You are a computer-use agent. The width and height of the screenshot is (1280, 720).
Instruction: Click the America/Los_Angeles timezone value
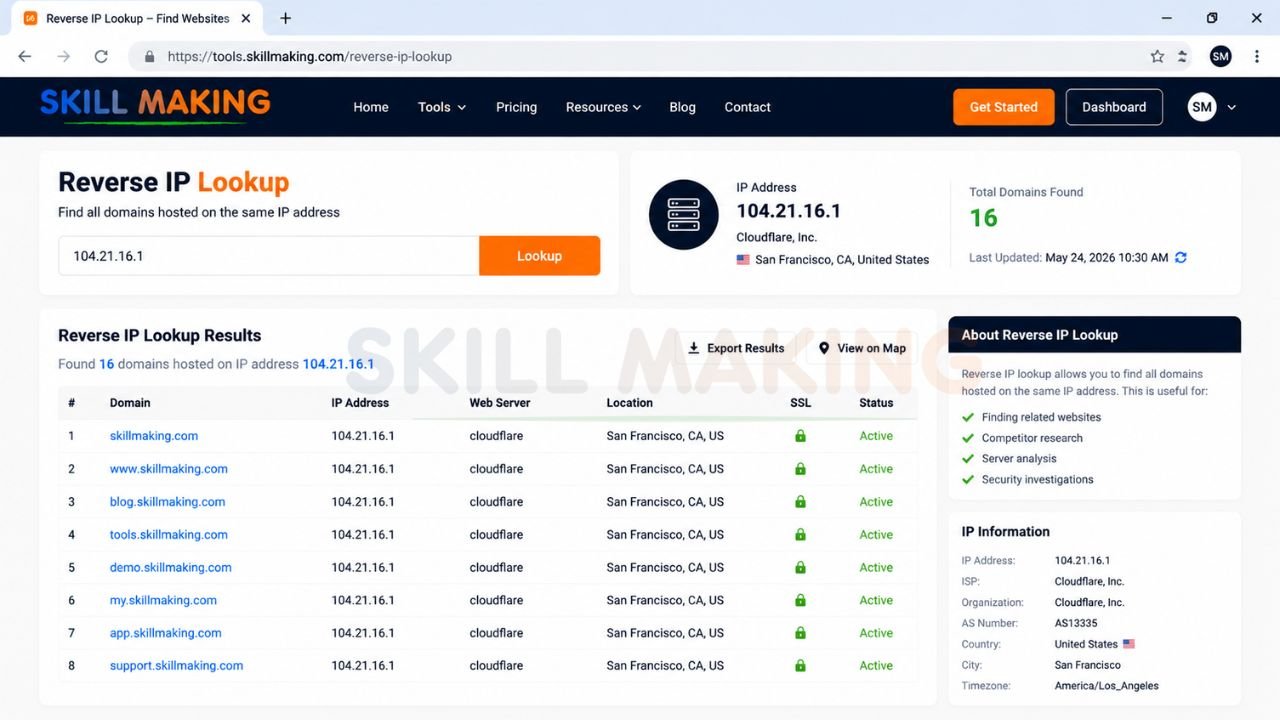coord(1107,686)
